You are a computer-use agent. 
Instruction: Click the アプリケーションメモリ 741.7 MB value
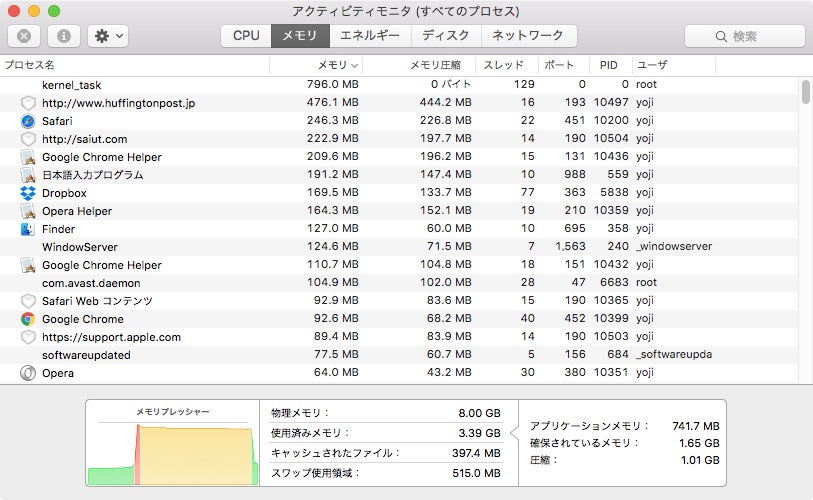click(x=696, y=426)
